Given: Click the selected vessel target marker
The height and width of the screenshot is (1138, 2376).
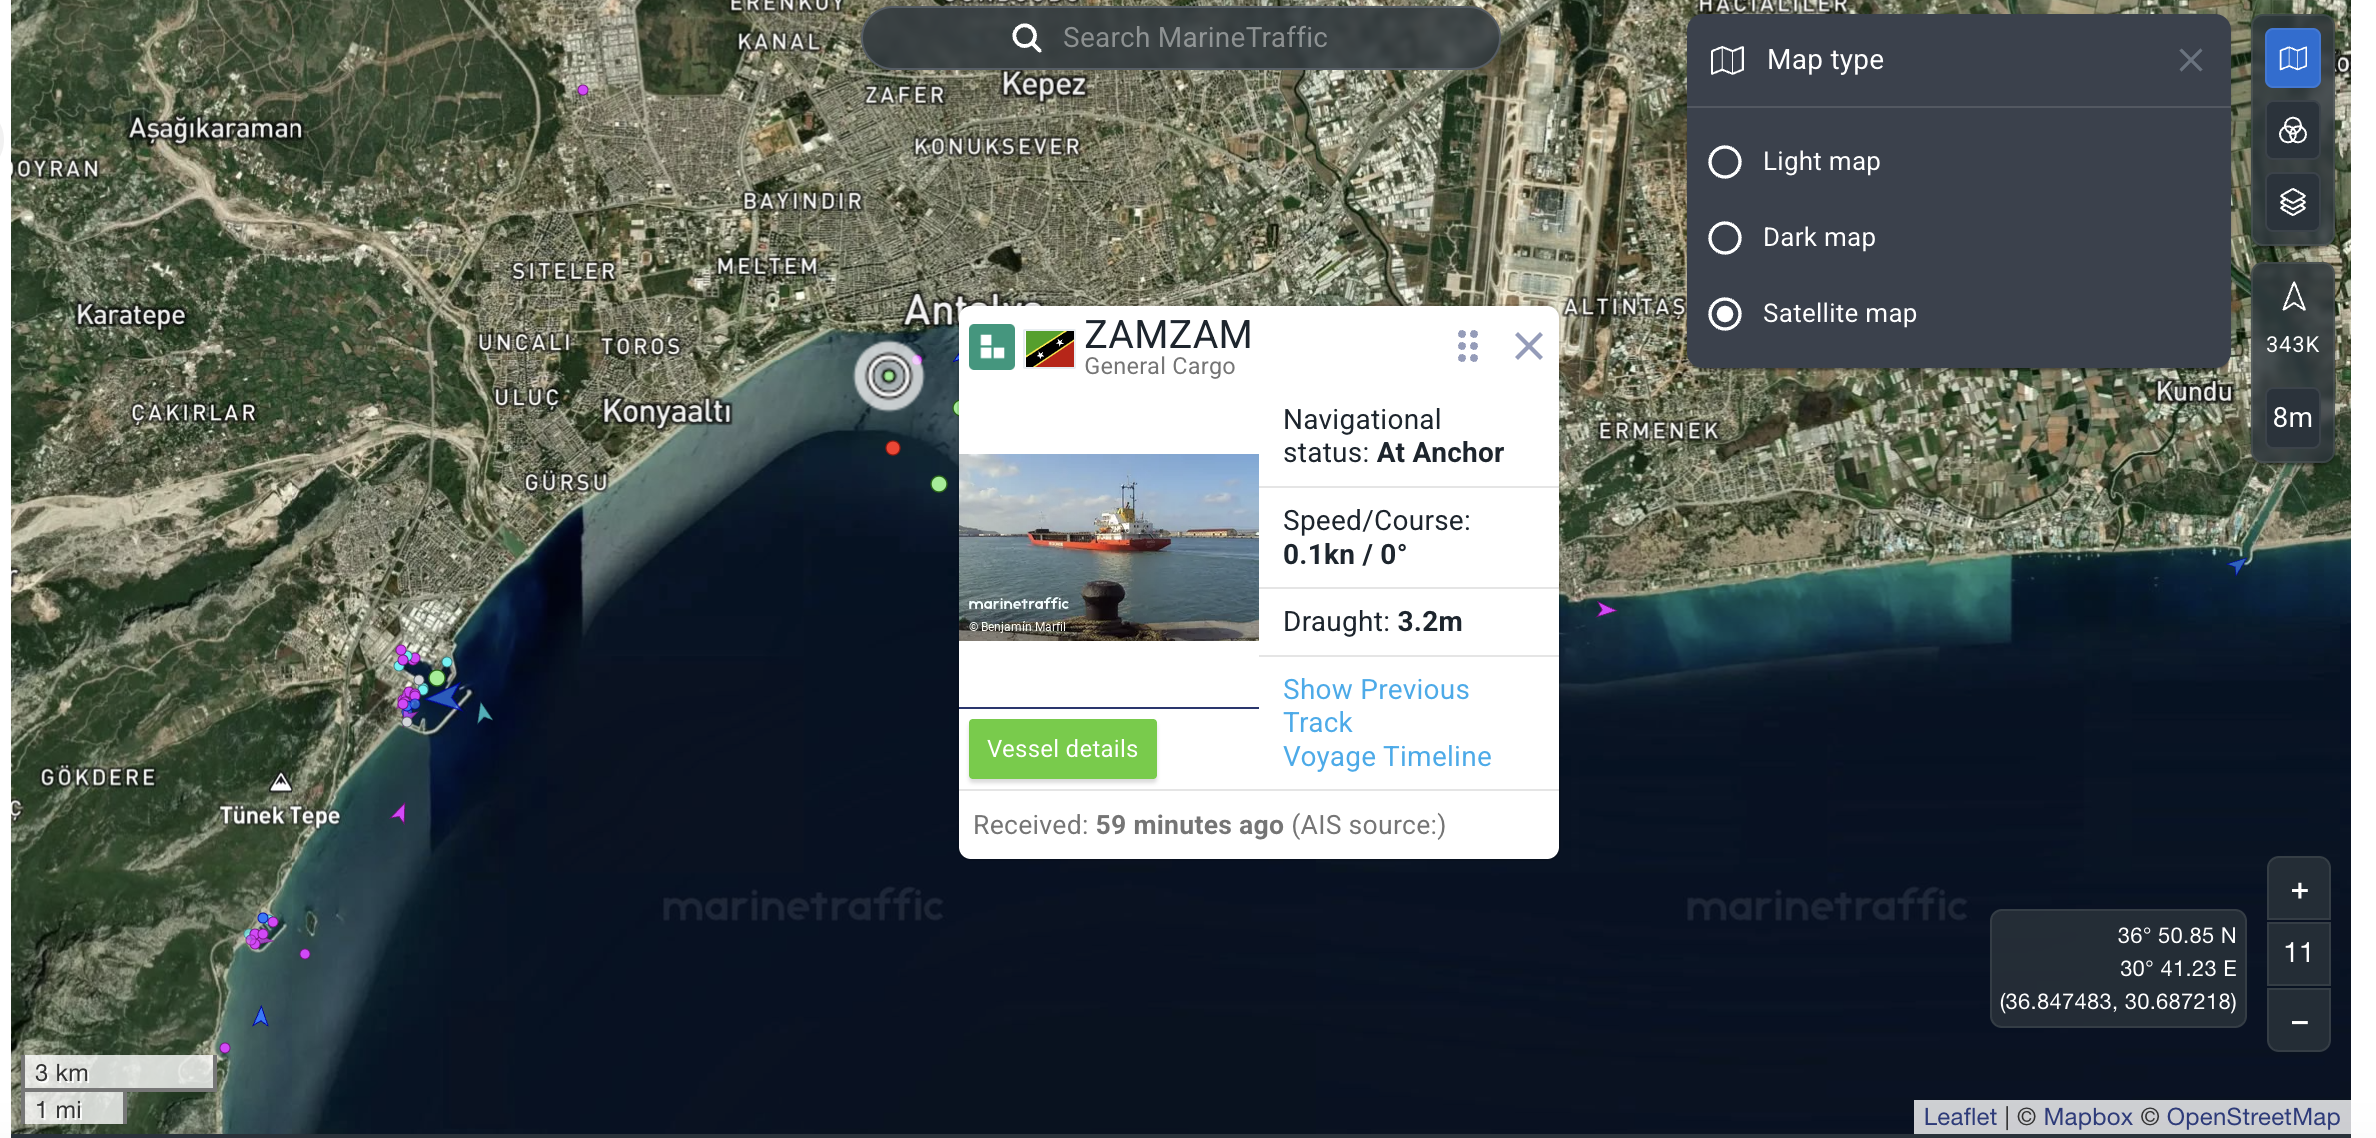Looking at the screenshot, I should coord(888,376).
